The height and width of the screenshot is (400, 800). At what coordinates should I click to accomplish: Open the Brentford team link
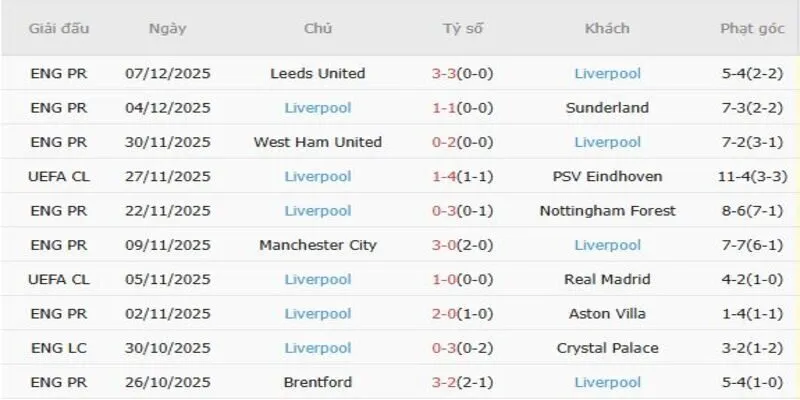[318, 382]
